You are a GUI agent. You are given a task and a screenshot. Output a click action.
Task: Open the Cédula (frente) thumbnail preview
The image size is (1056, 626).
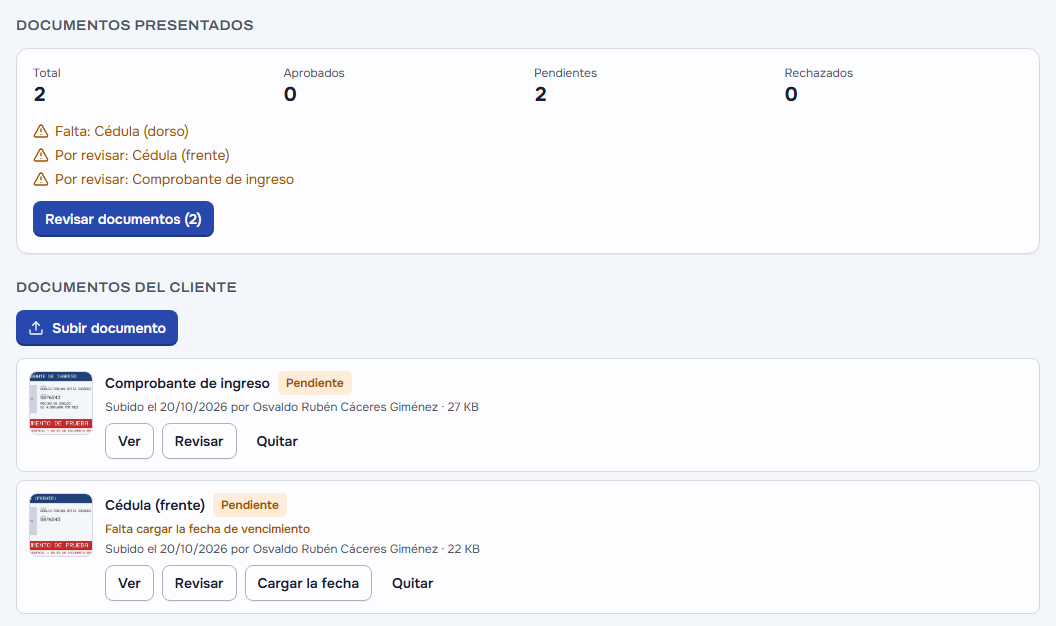point(61,525)
